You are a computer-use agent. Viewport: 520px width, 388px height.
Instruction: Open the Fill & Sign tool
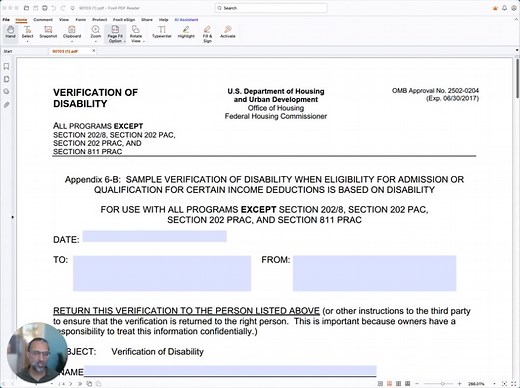tap(207, 34)
